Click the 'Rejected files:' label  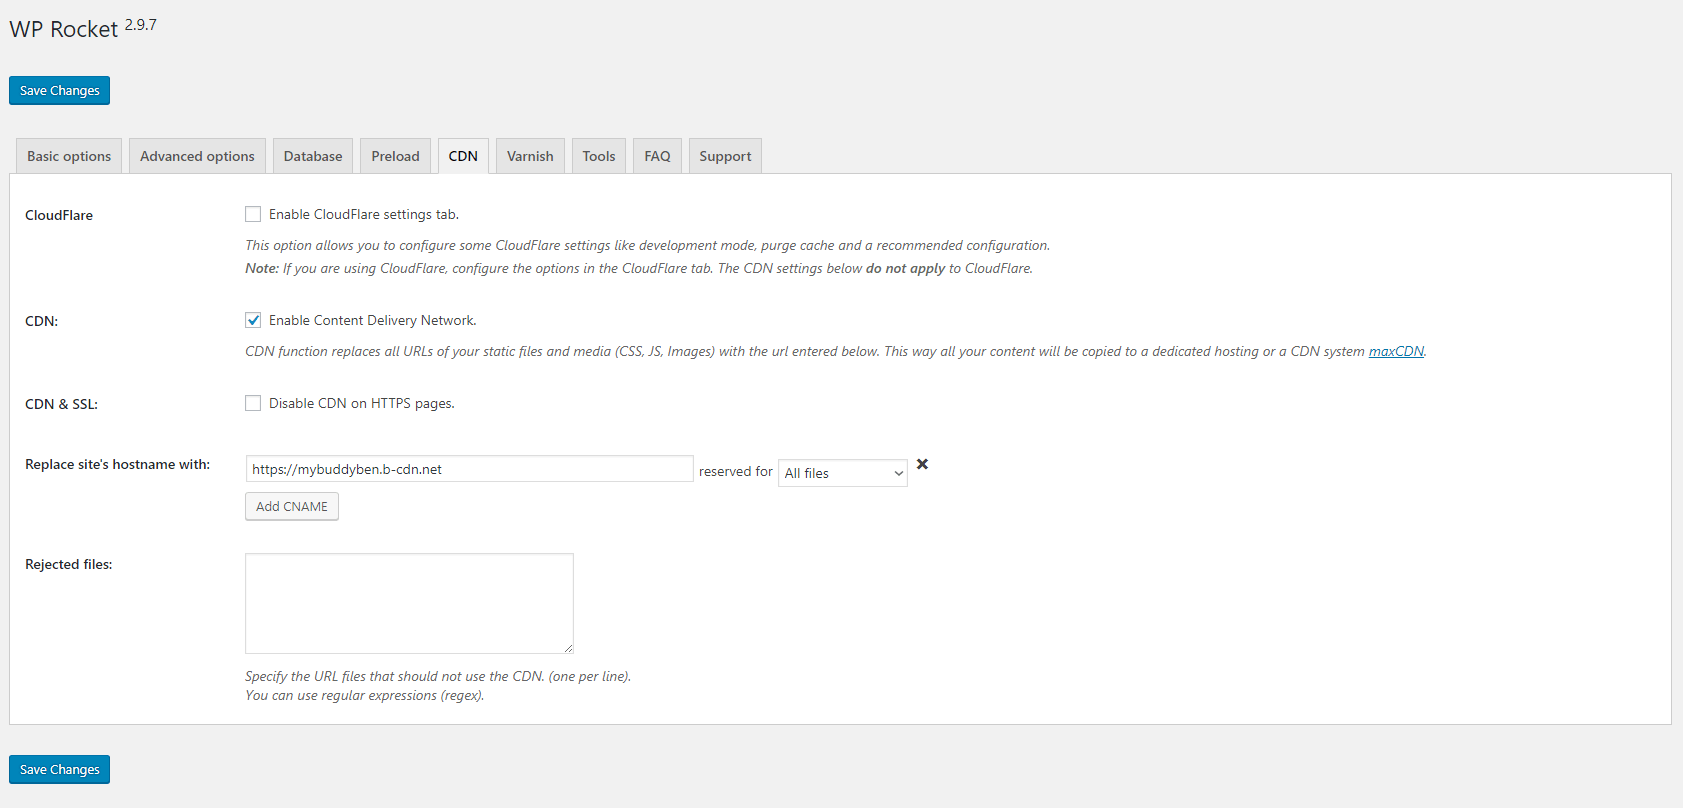69,564
